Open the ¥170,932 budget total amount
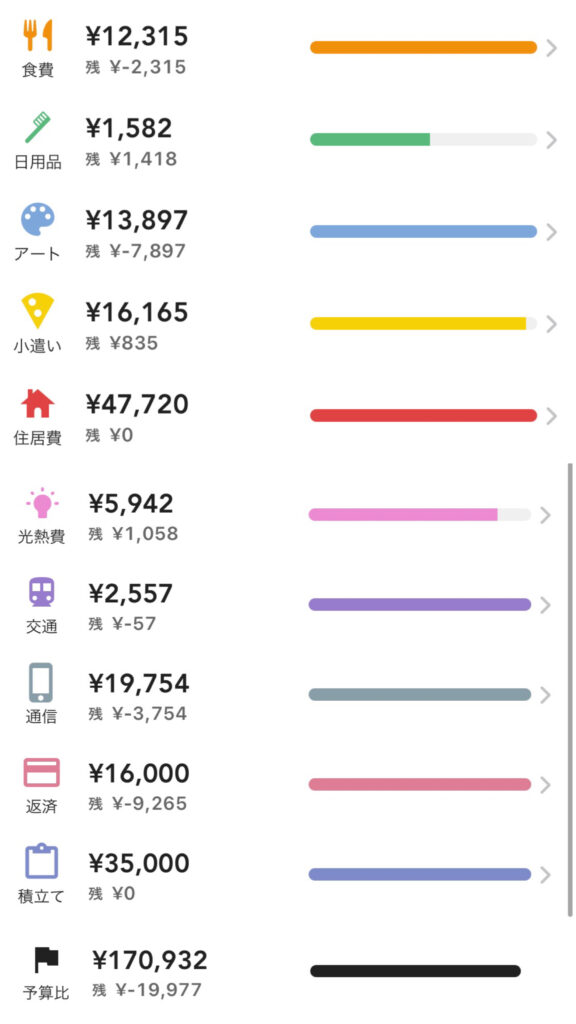This screenshot has width=576, height=1024. click(150, 961)
